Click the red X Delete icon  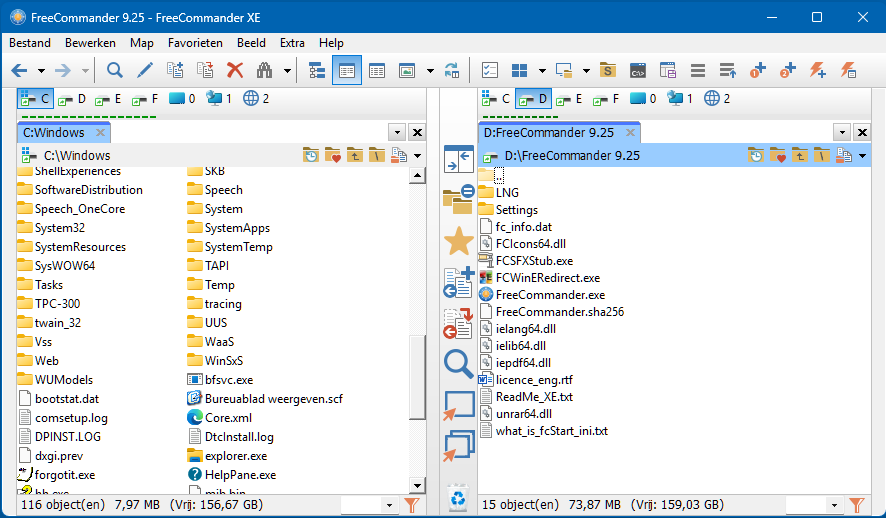pyautogui.click(x=235, y=71)
